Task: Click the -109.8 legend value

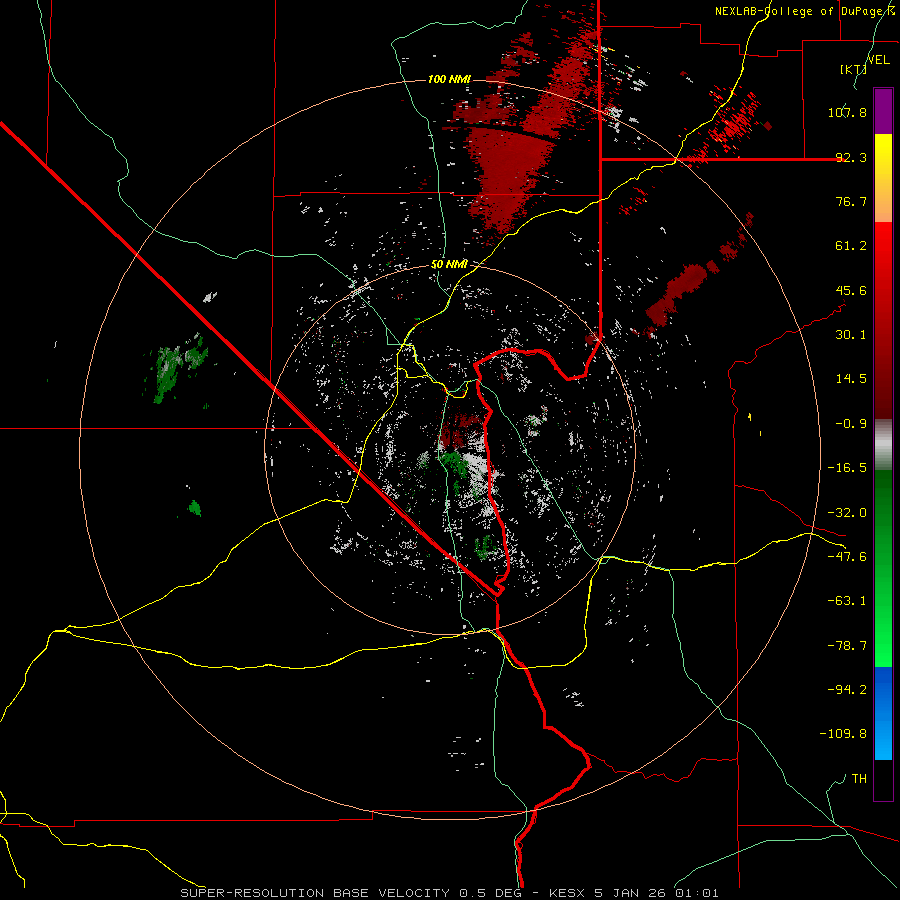Action: pyautogui.click(x=843, y=734)
